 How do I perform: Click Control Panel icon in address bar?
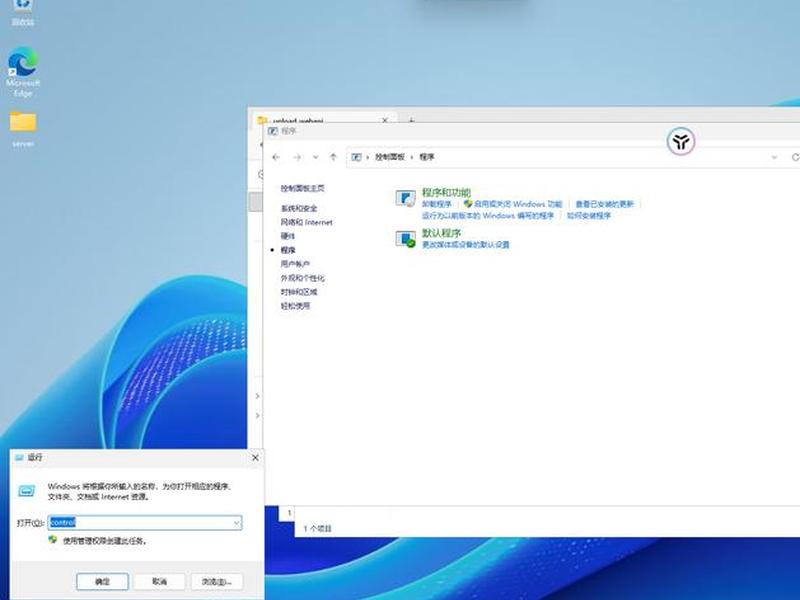pyautogui.click(x=357, y=157)
